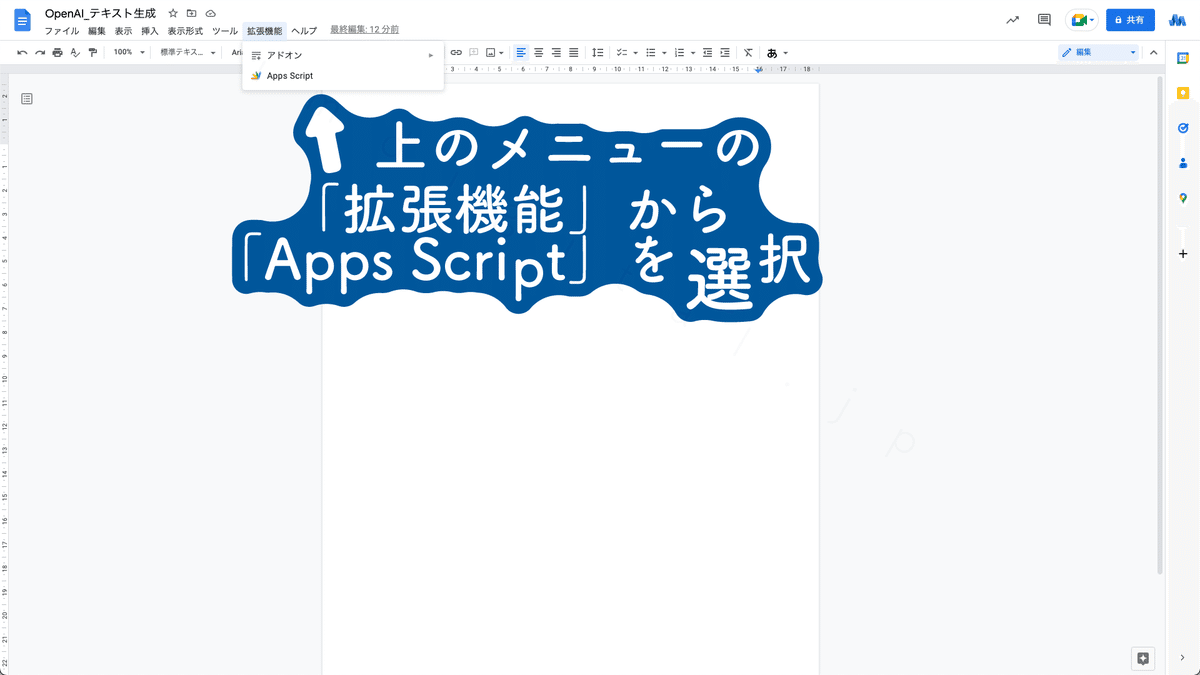Decrease the paragraph indent
This screenshot has height=675, width=1200.
click(x=707, y=52)
